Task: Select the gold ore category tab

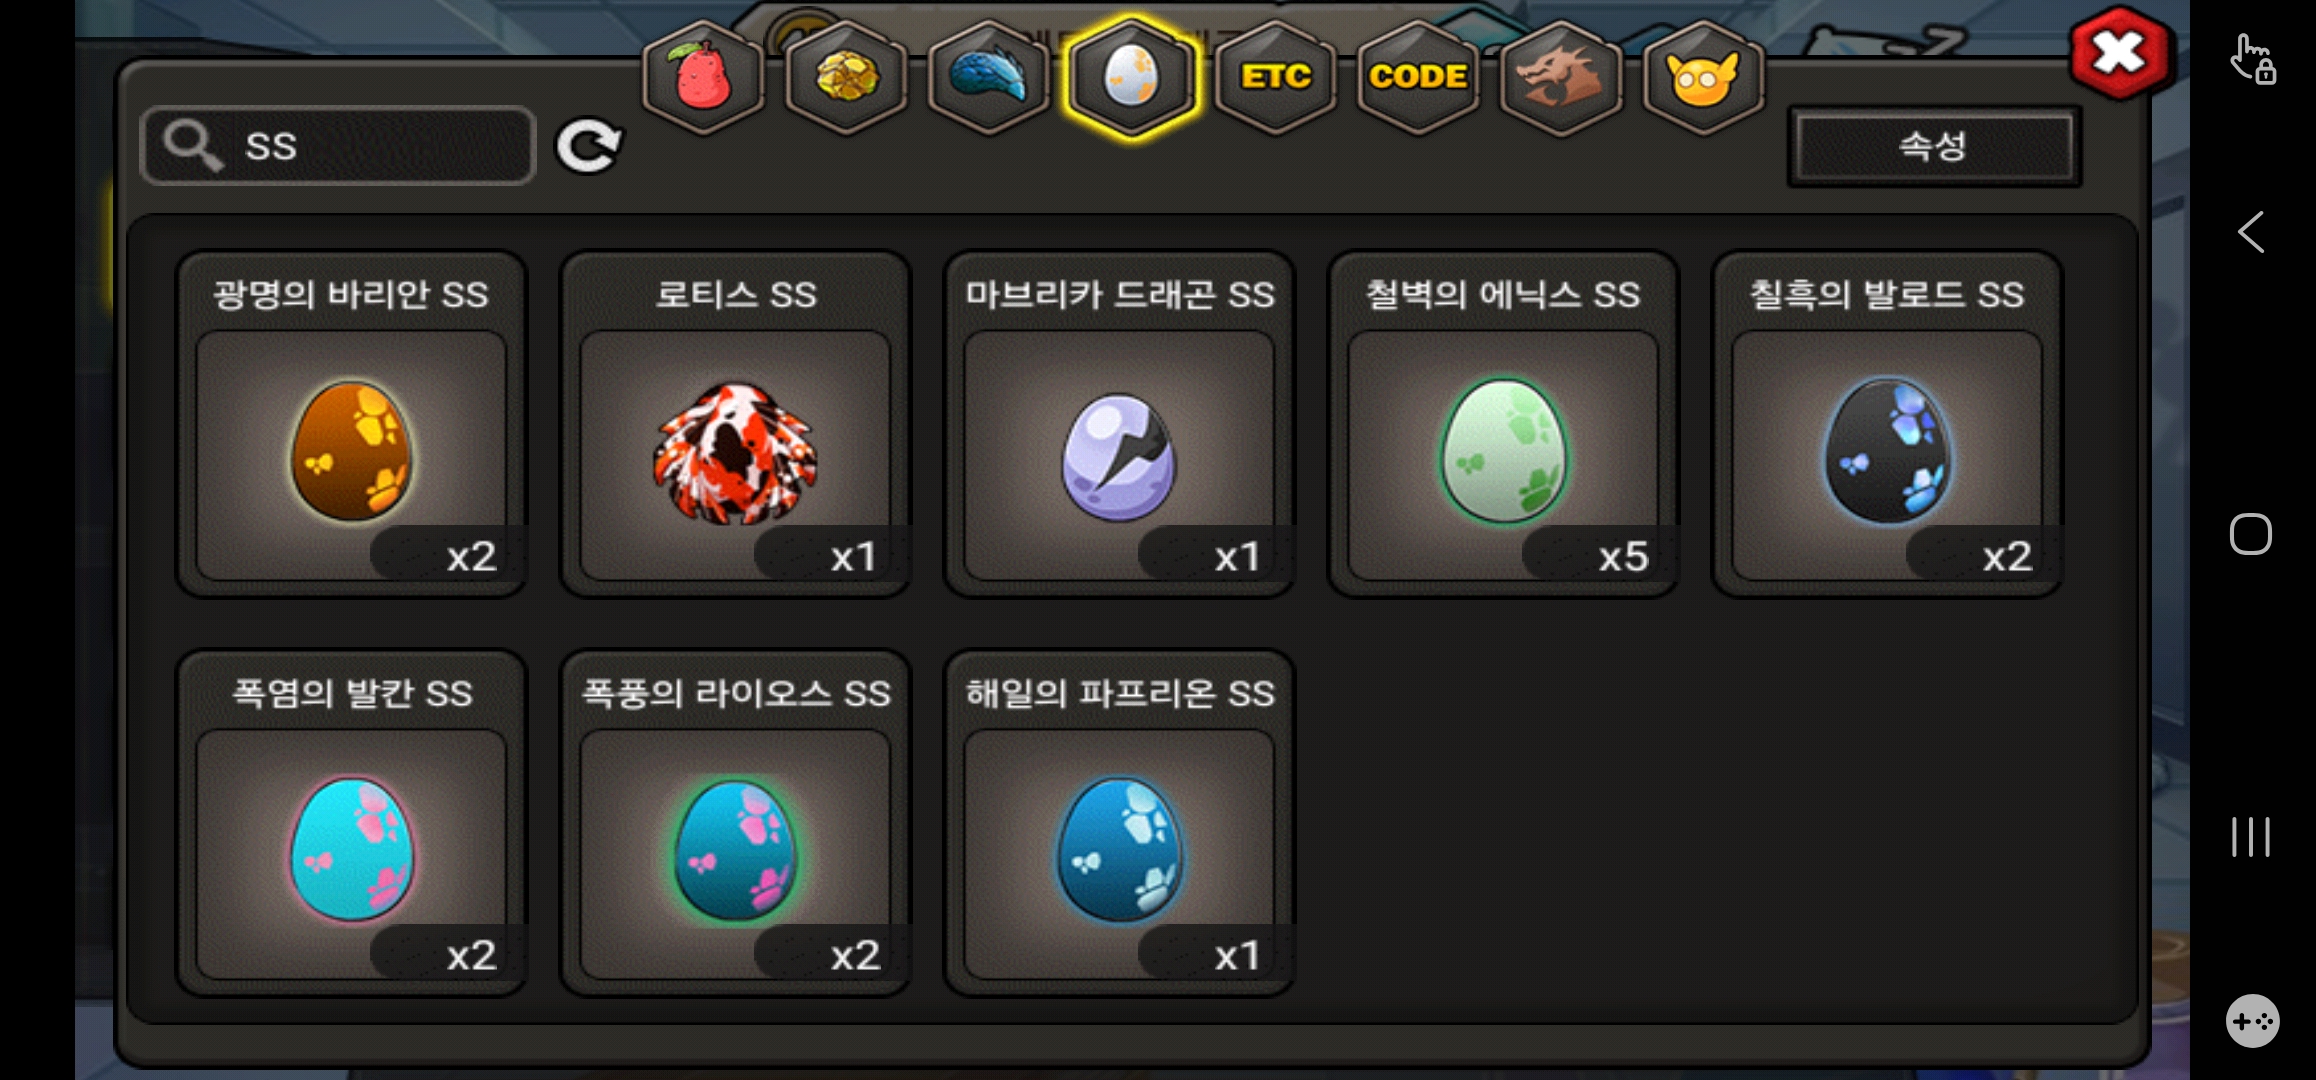Action: [x=846, y=78]
